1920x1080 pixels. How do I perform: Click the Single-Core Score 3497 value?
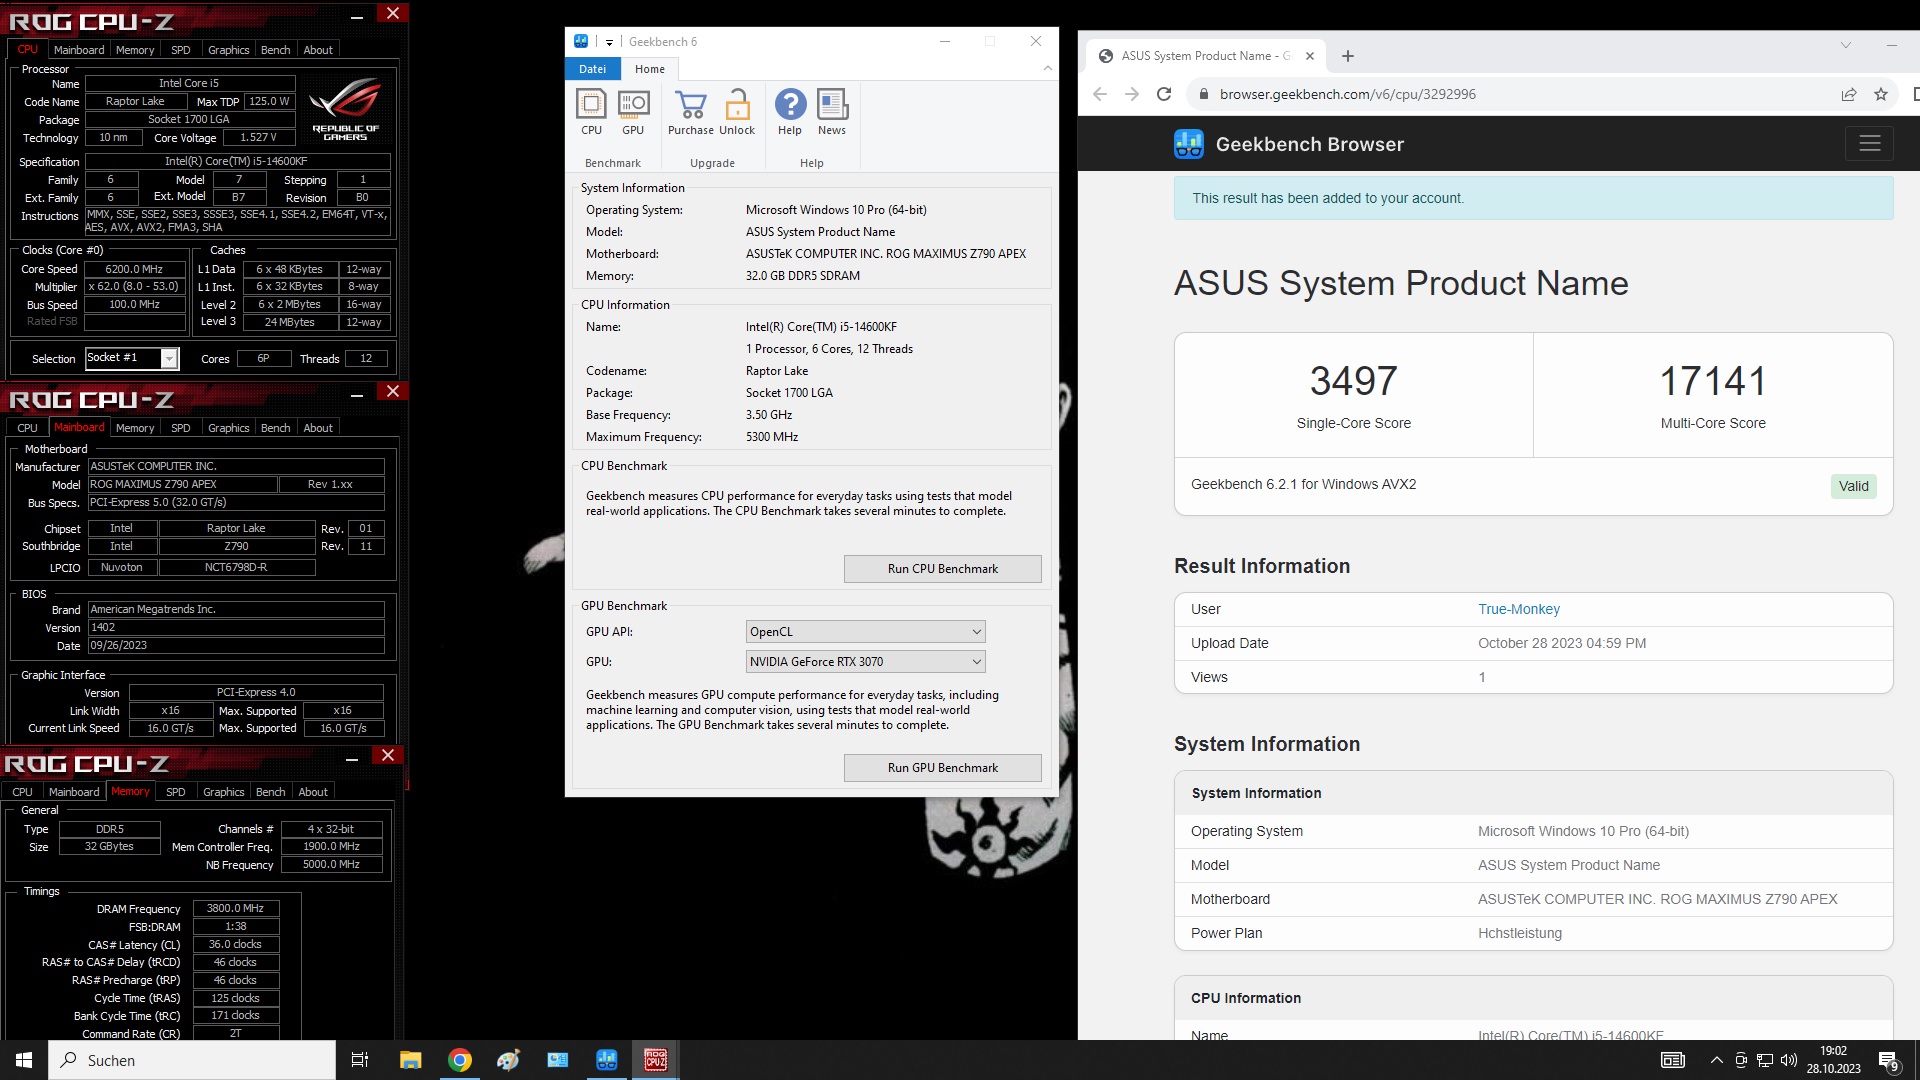[x=1354, y=381]
